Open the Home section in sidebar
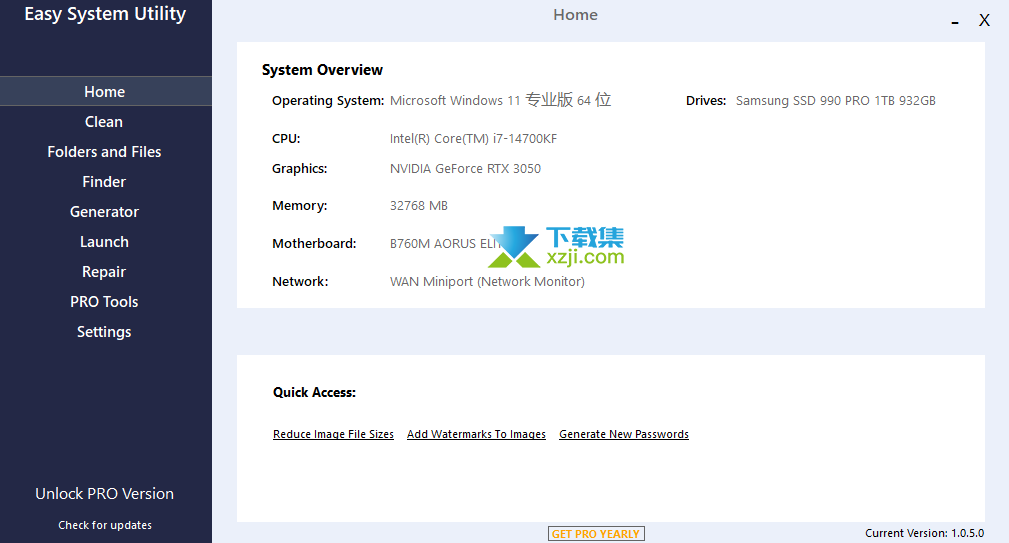The height and width of the screenshot is (543, 1009). (105, 91)
